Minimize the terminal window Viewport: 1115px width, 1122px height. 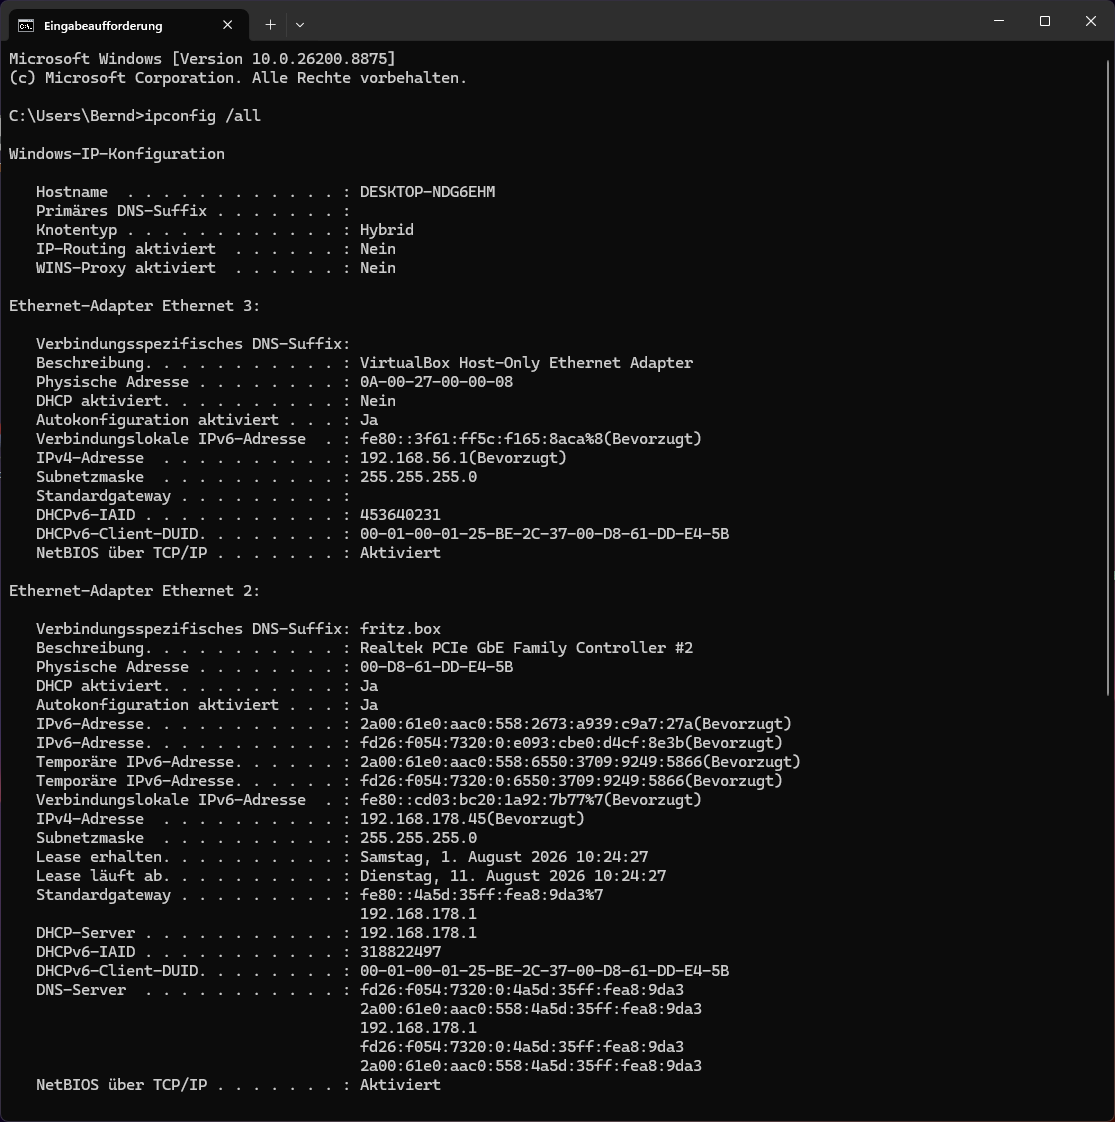click(x=999, y=21)
